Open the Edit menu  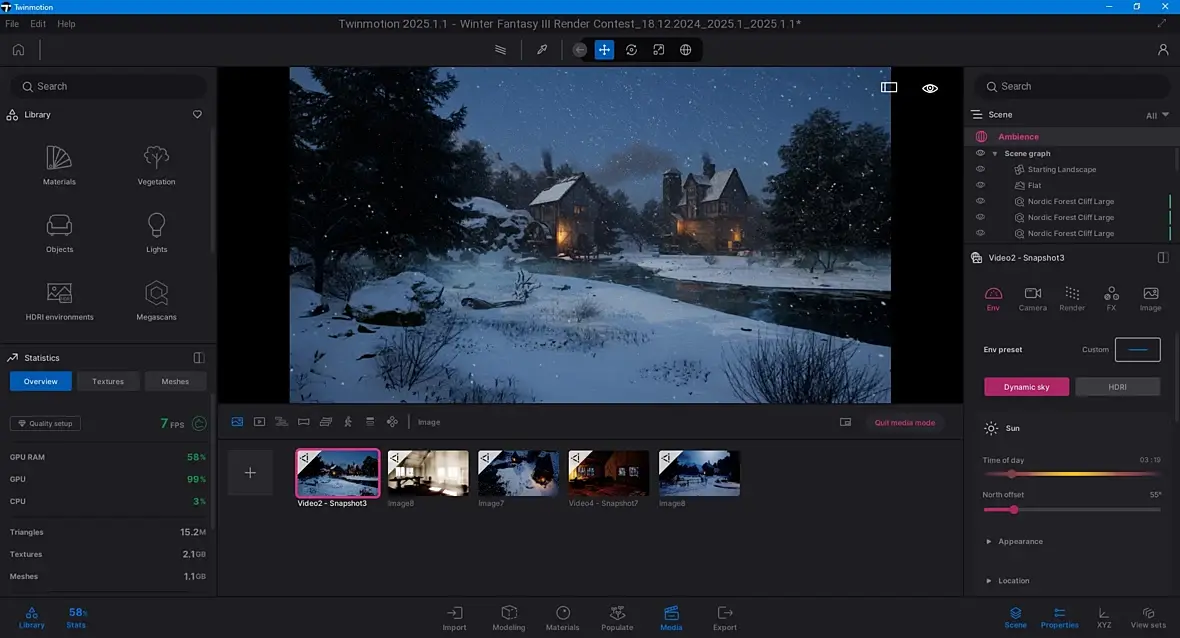click(x=38, y=23)
